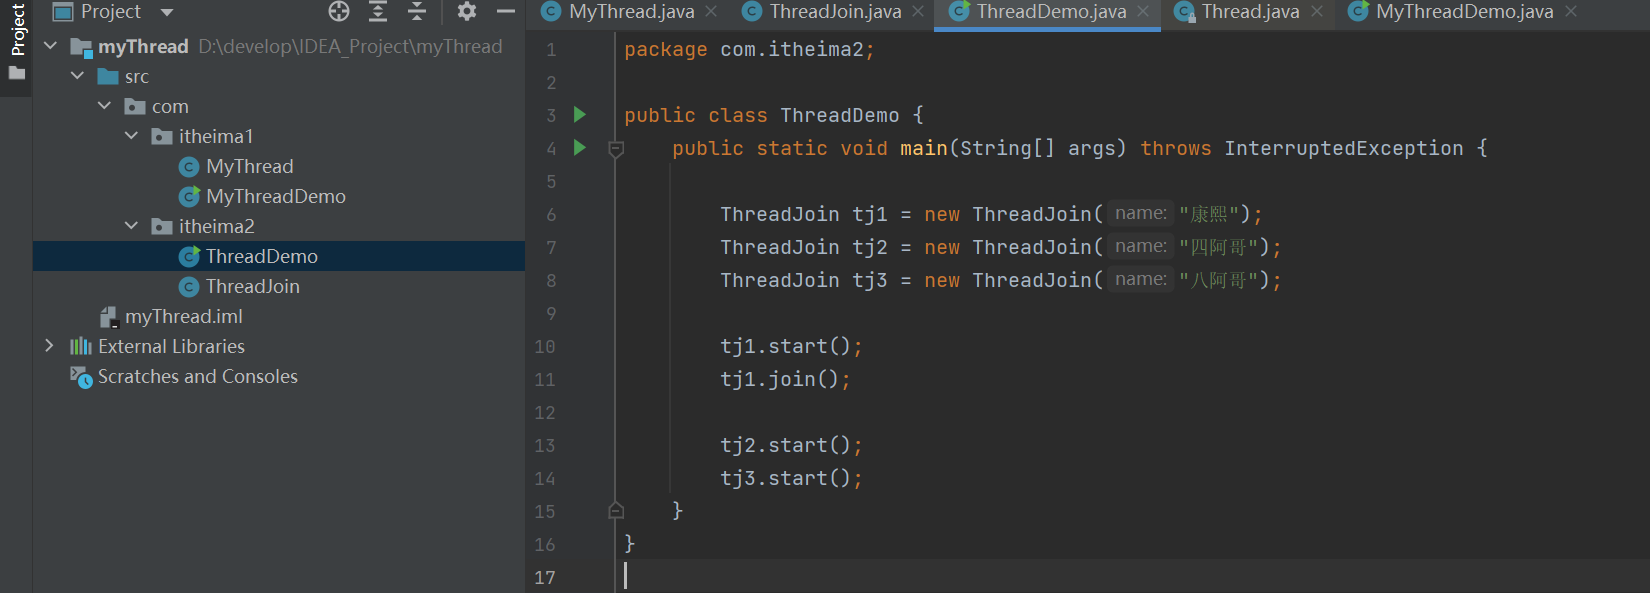
Task: Click the InterruptedException text
Action: 1344,148
